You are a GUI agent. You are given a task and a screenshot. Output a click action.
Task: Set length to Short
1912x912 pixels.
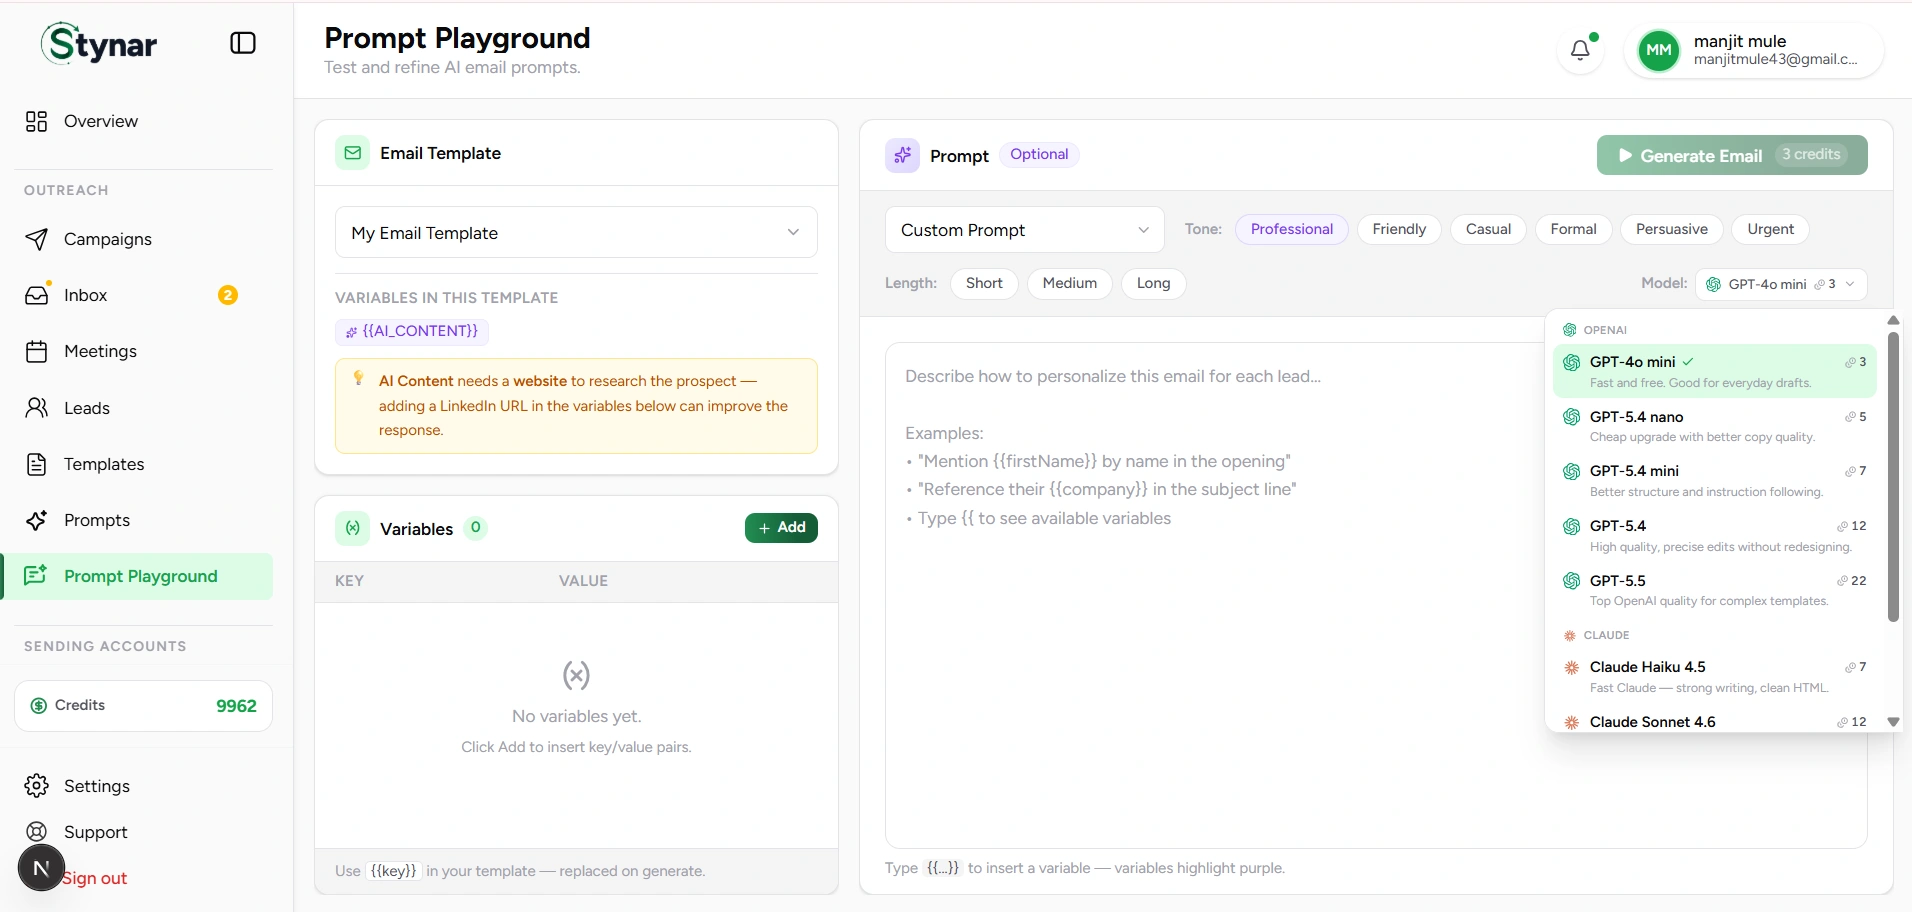click(x=984, y=283)
